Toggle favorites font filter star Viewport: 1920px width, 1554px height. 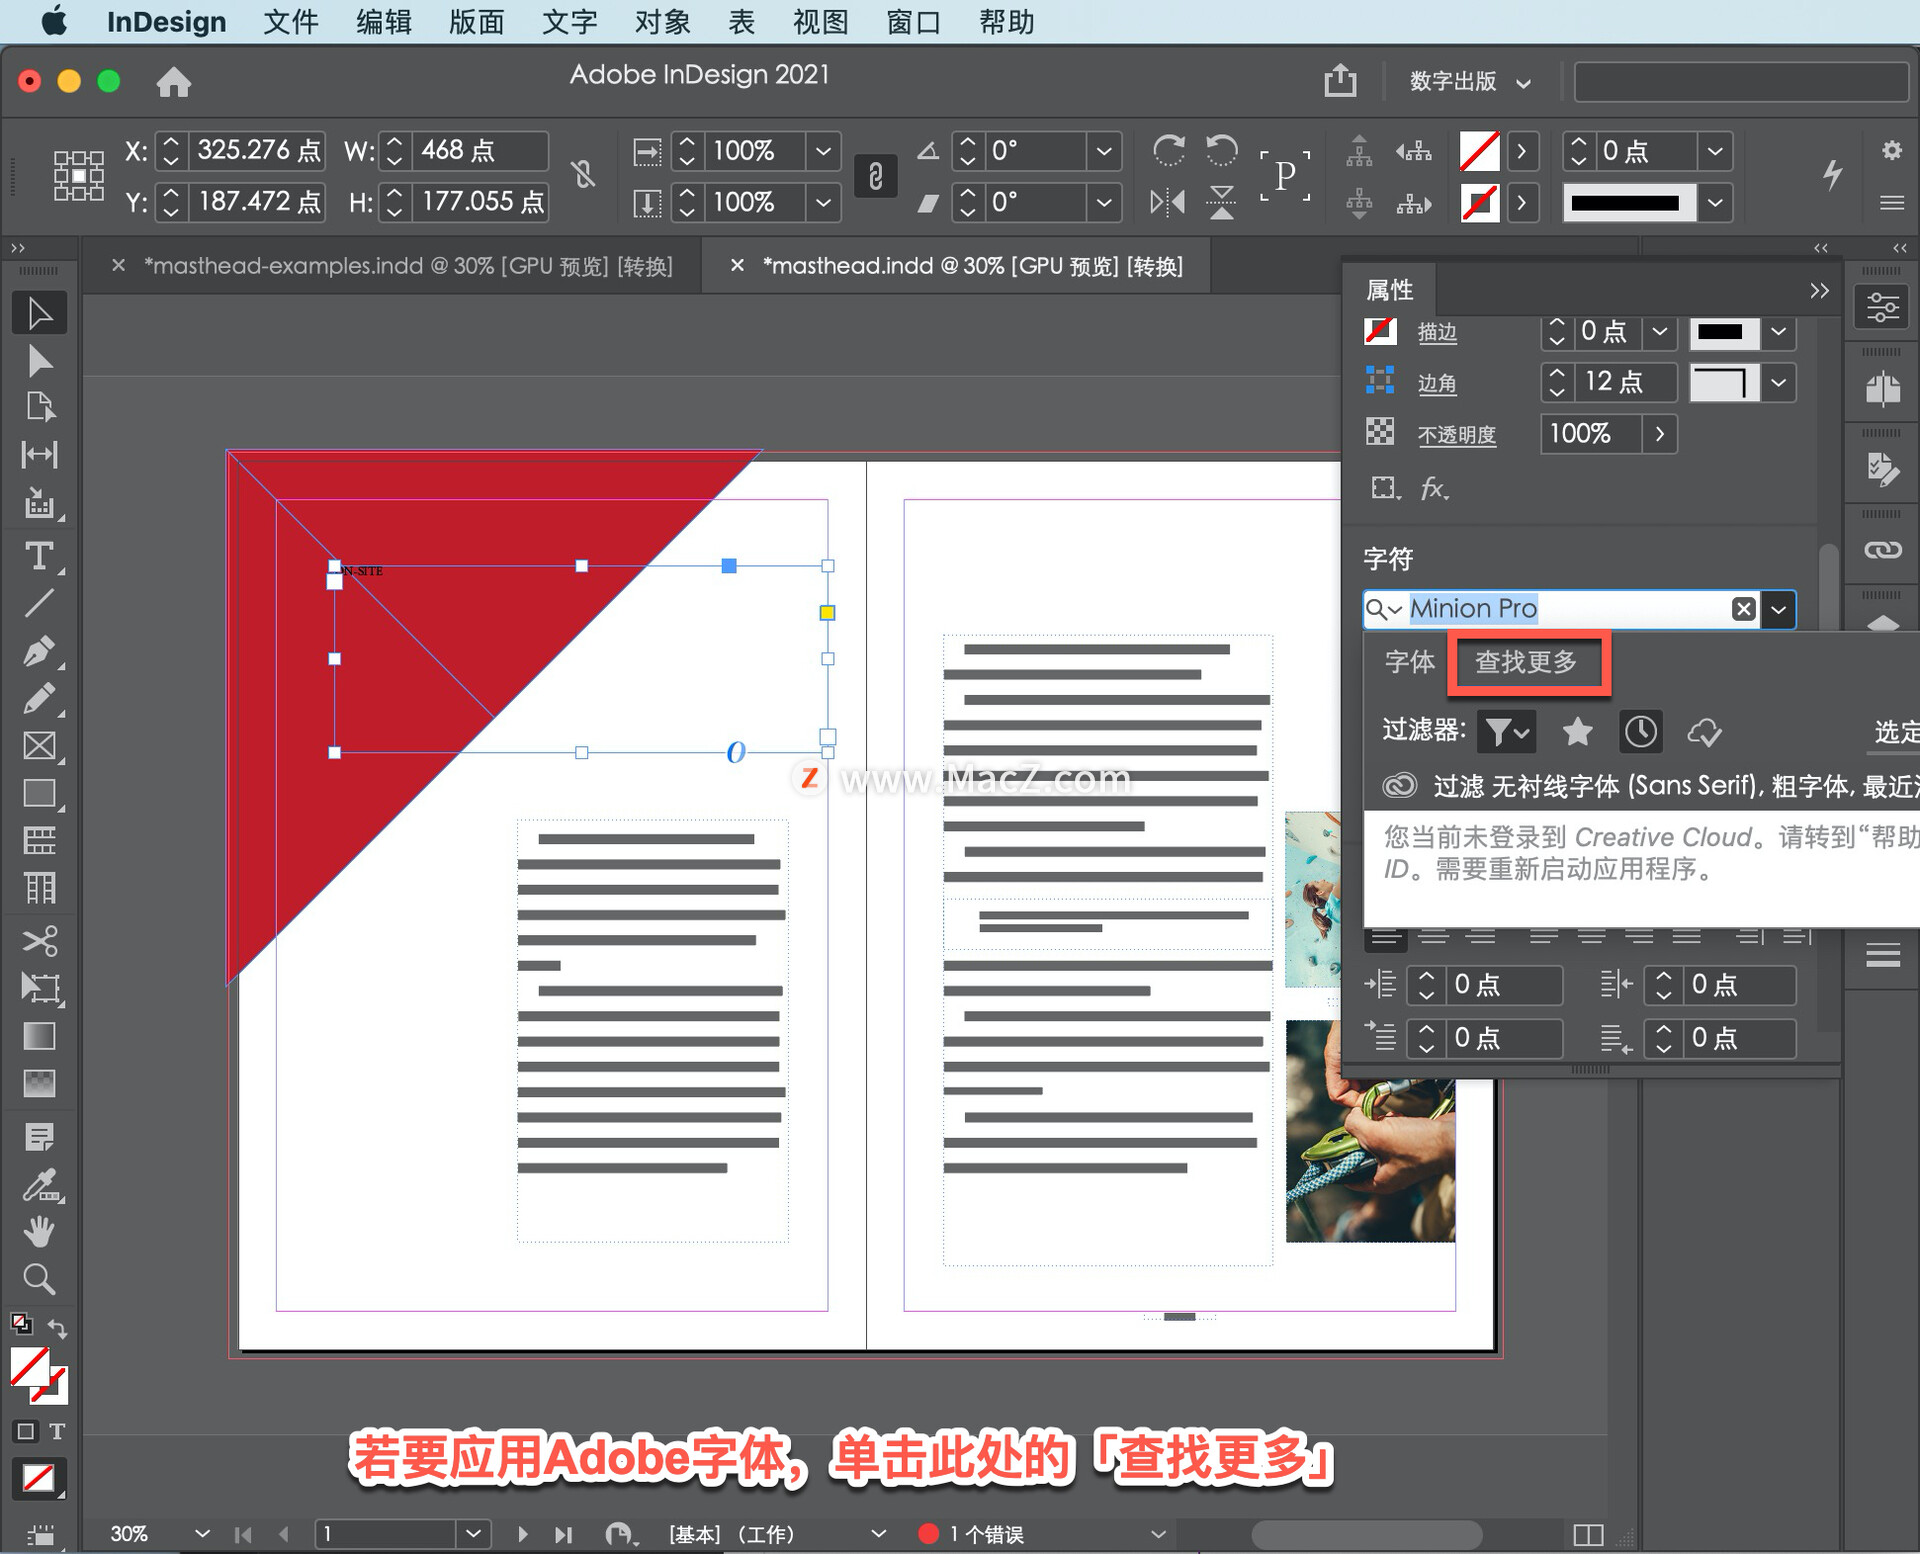(x=1578, y=732)
